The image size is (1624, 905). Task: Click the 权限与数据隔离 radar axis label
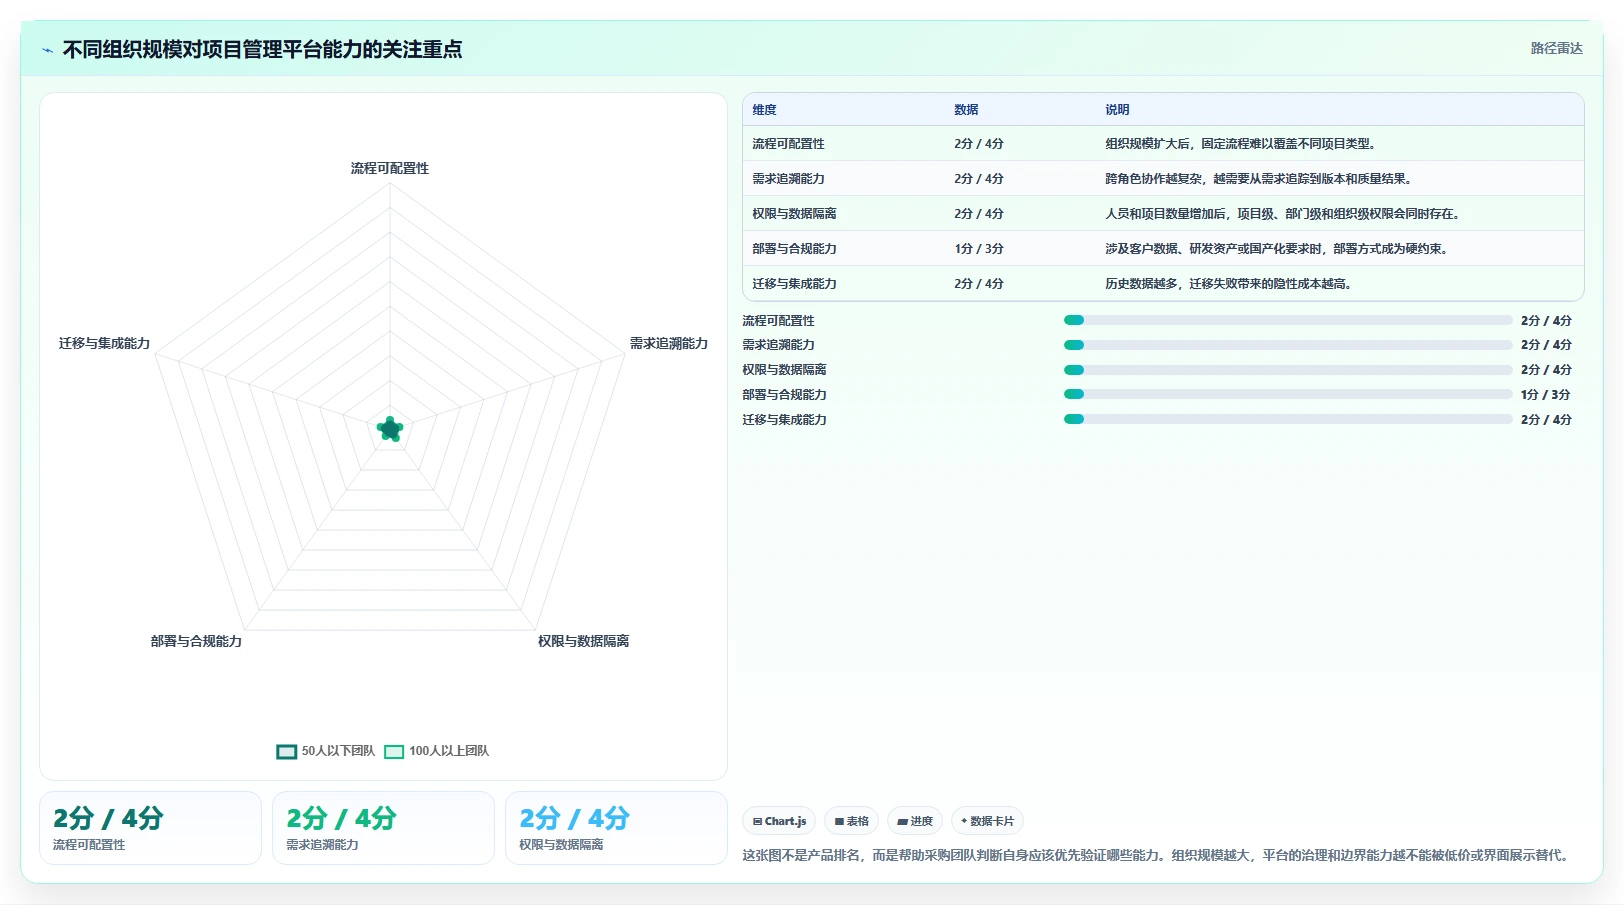[x=583, y=641]
